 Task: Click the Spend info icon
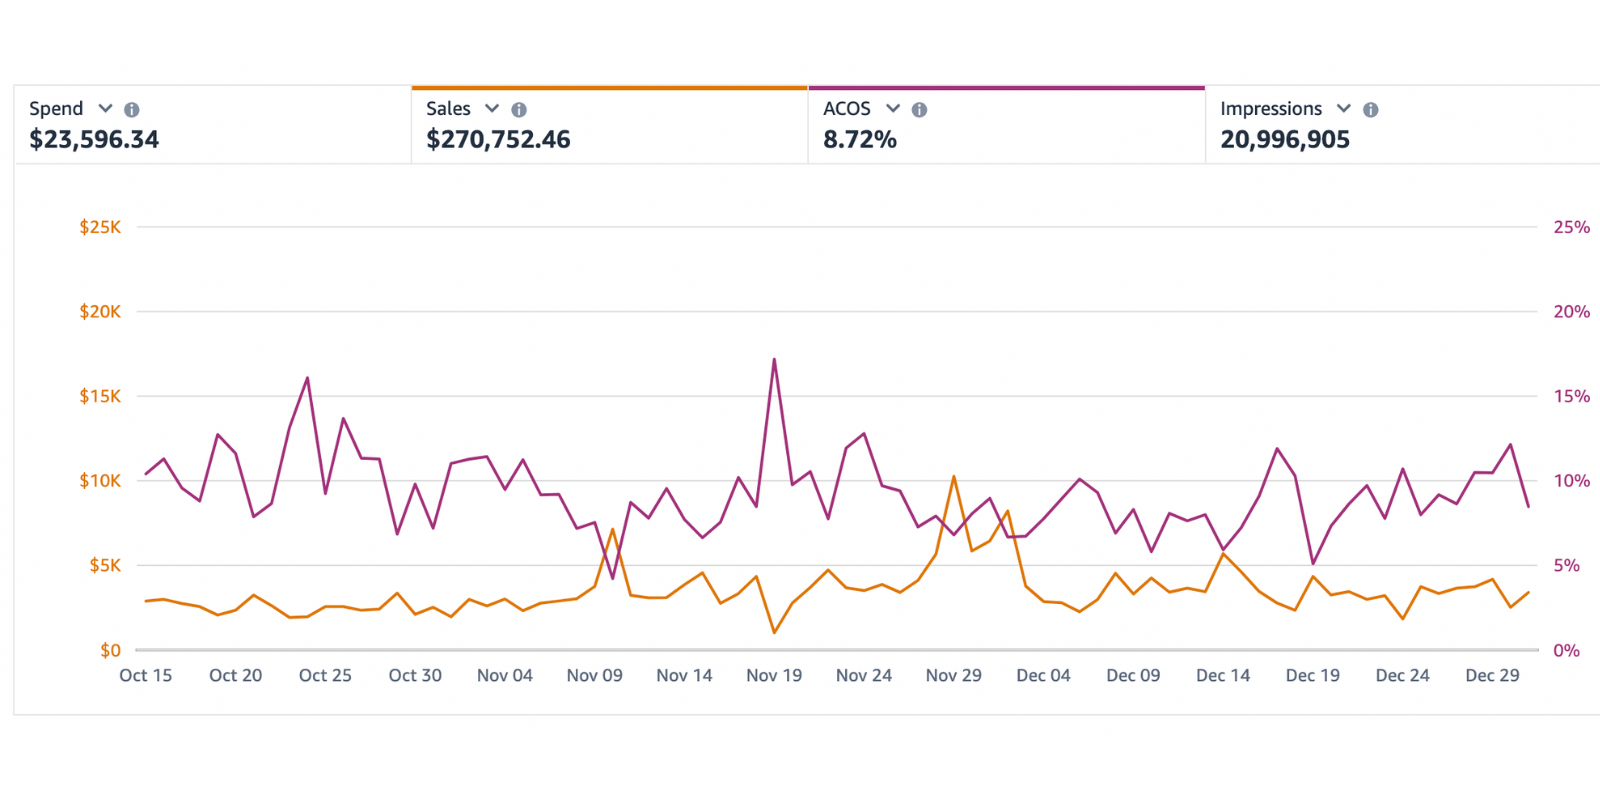click(x=132, y=110)
